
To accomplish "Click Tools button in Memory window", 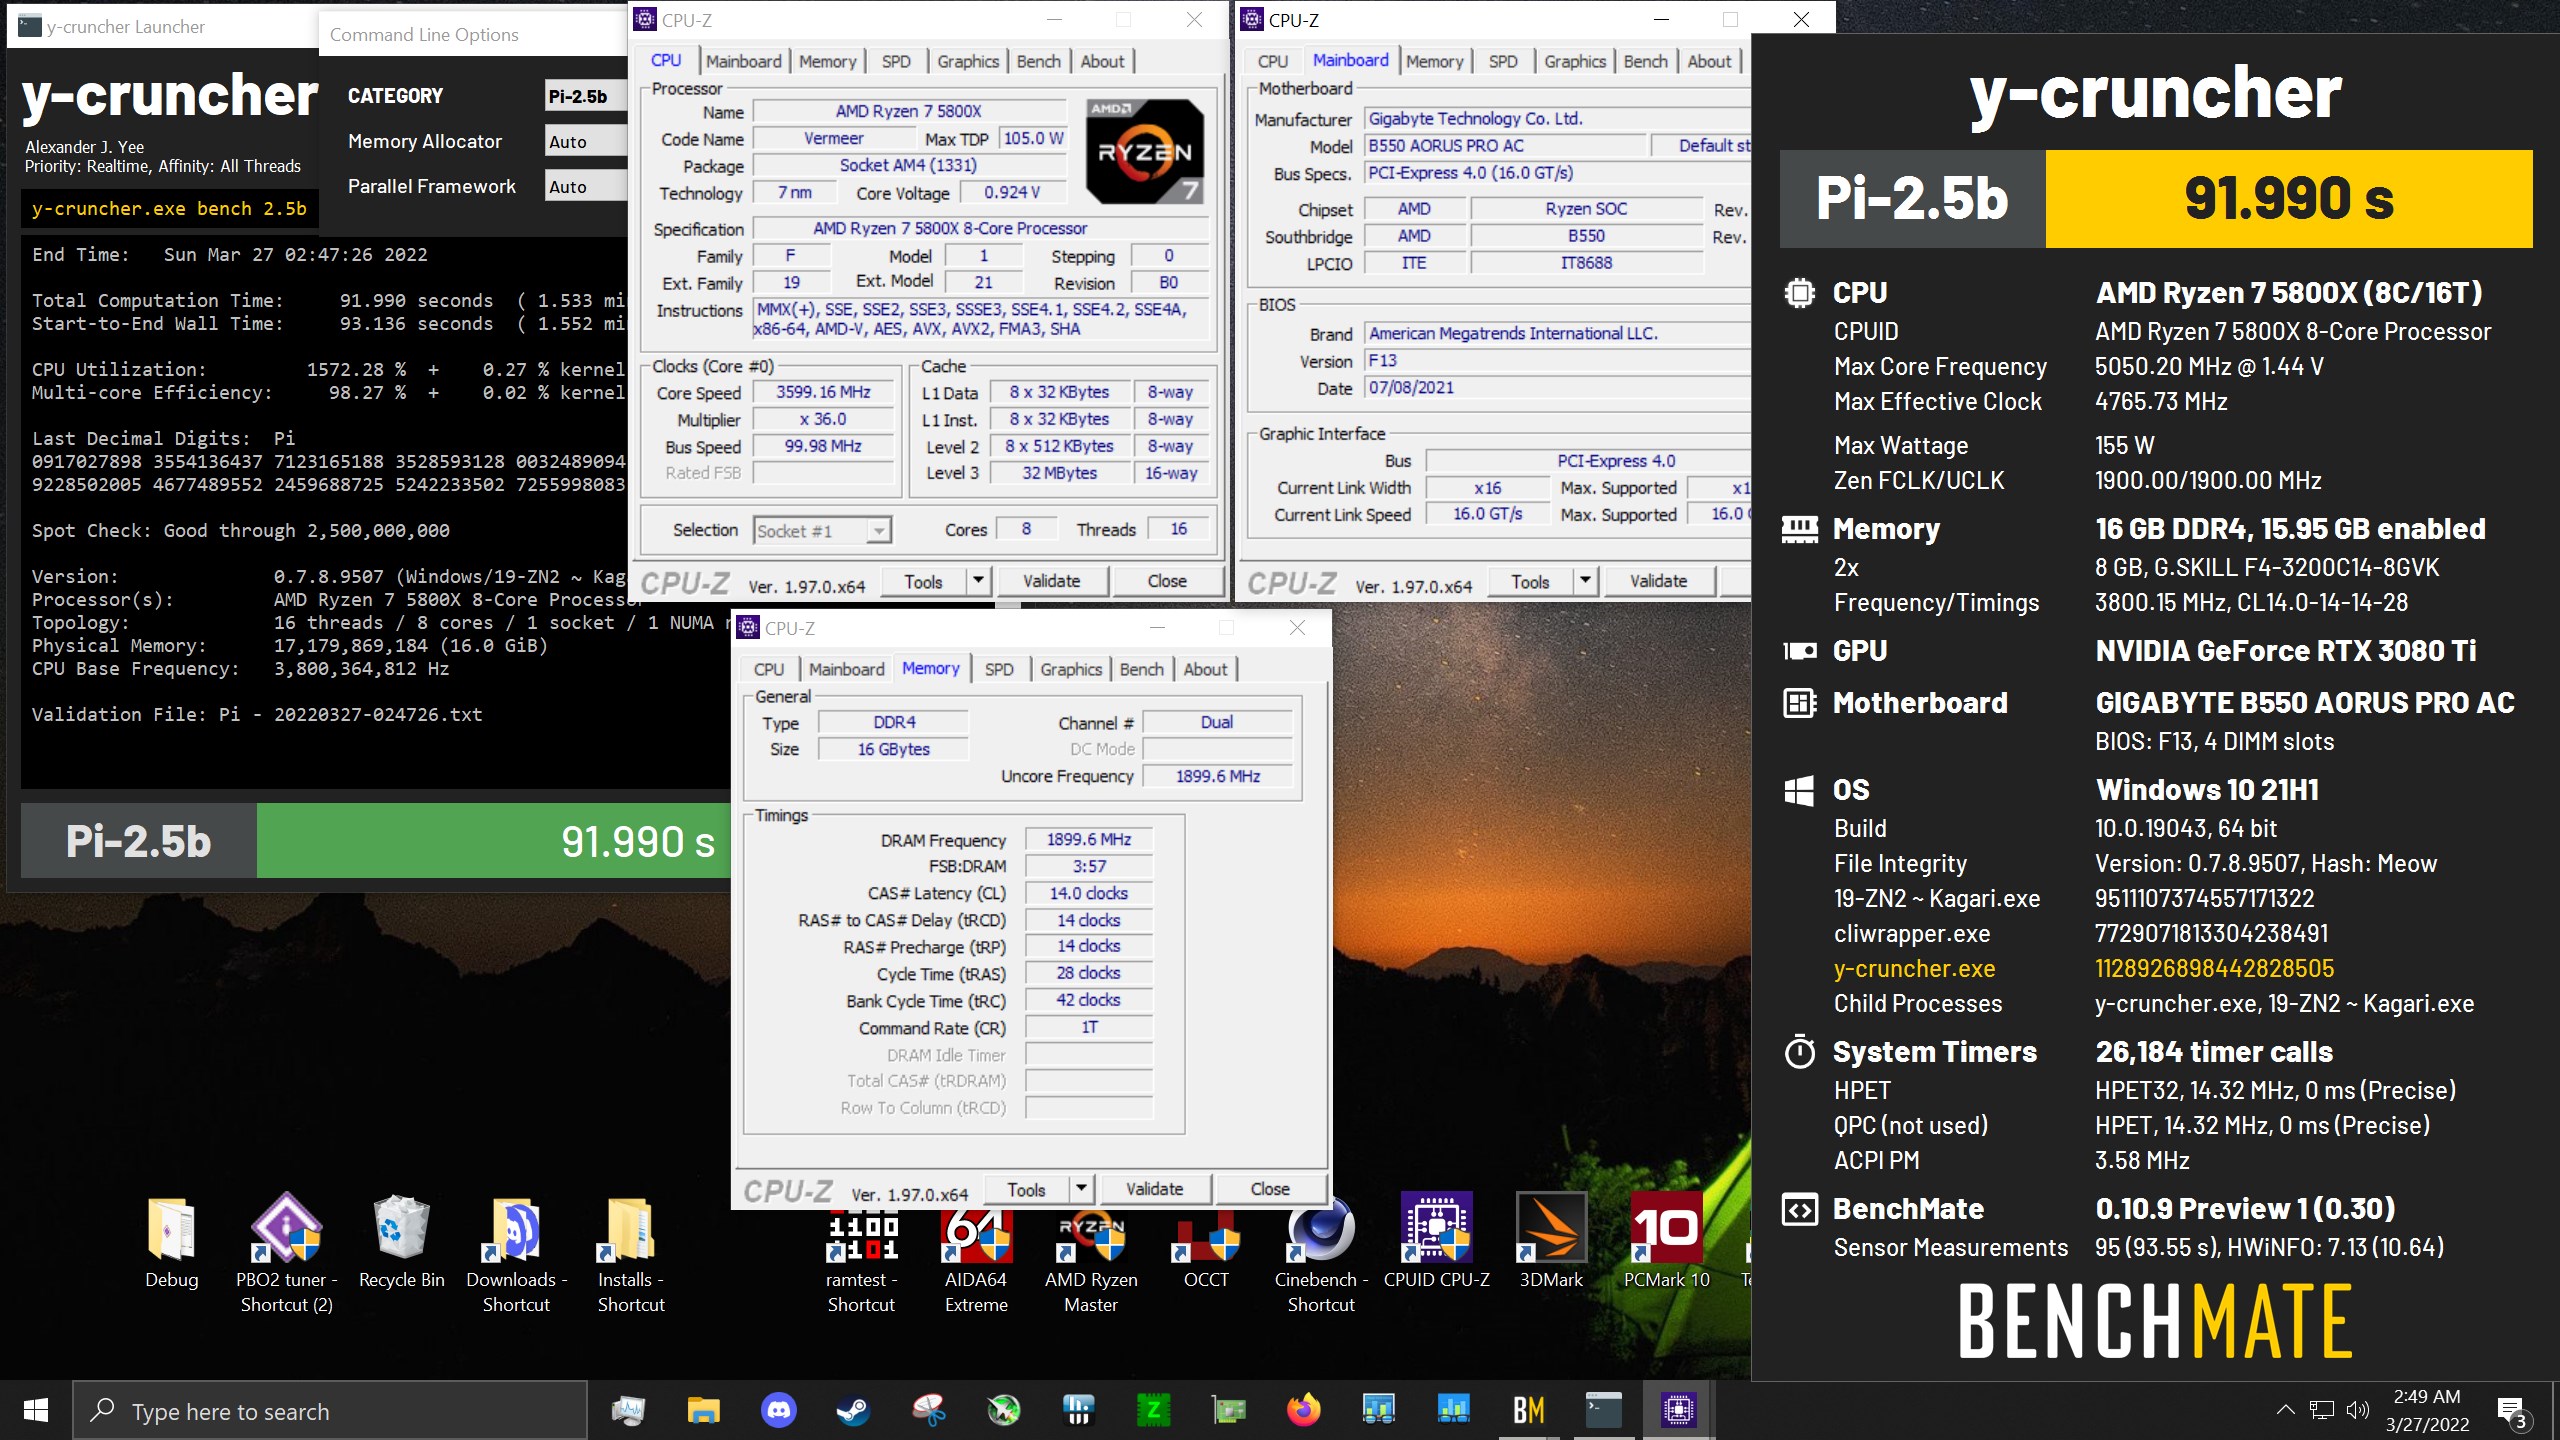I will (x=1026, y=1189).
